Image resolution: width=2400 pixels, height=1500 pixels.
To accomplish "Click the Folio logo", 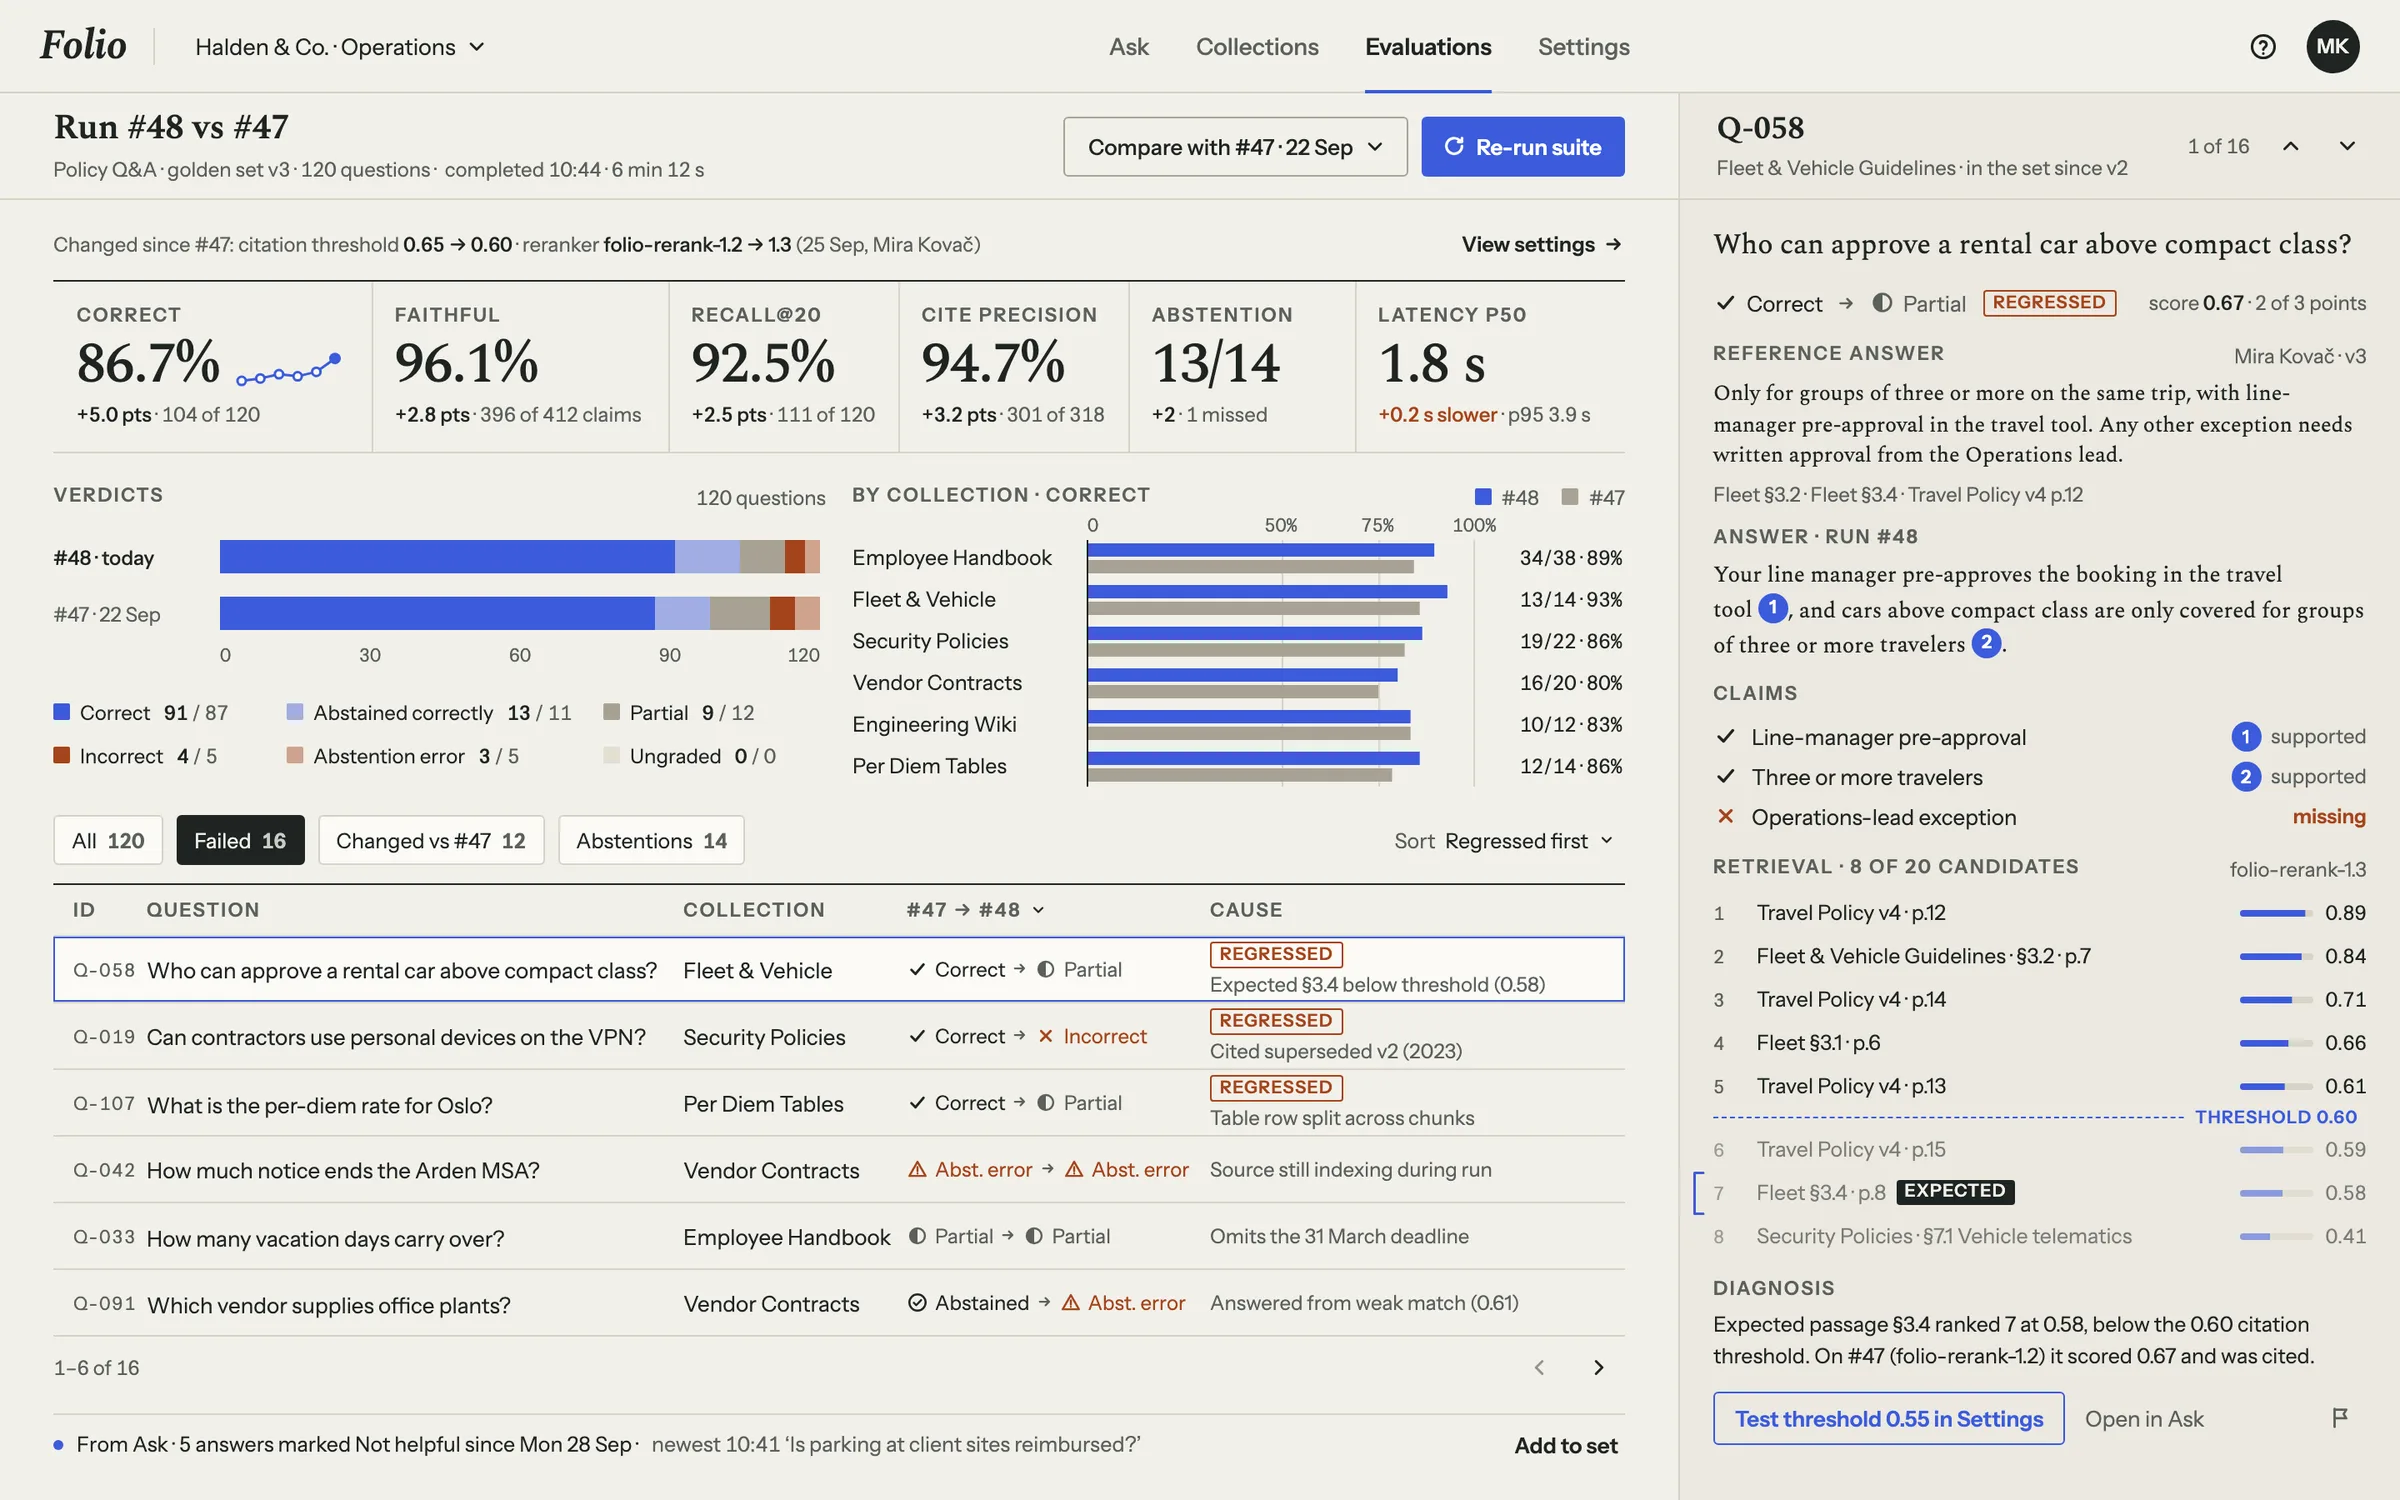I will tap(83, 46).
